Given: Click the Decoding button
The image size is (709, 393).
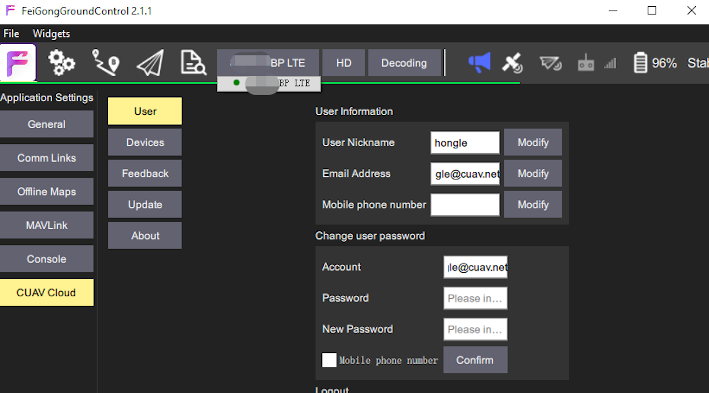Looking at the screenshot, I should click(404, 62).
